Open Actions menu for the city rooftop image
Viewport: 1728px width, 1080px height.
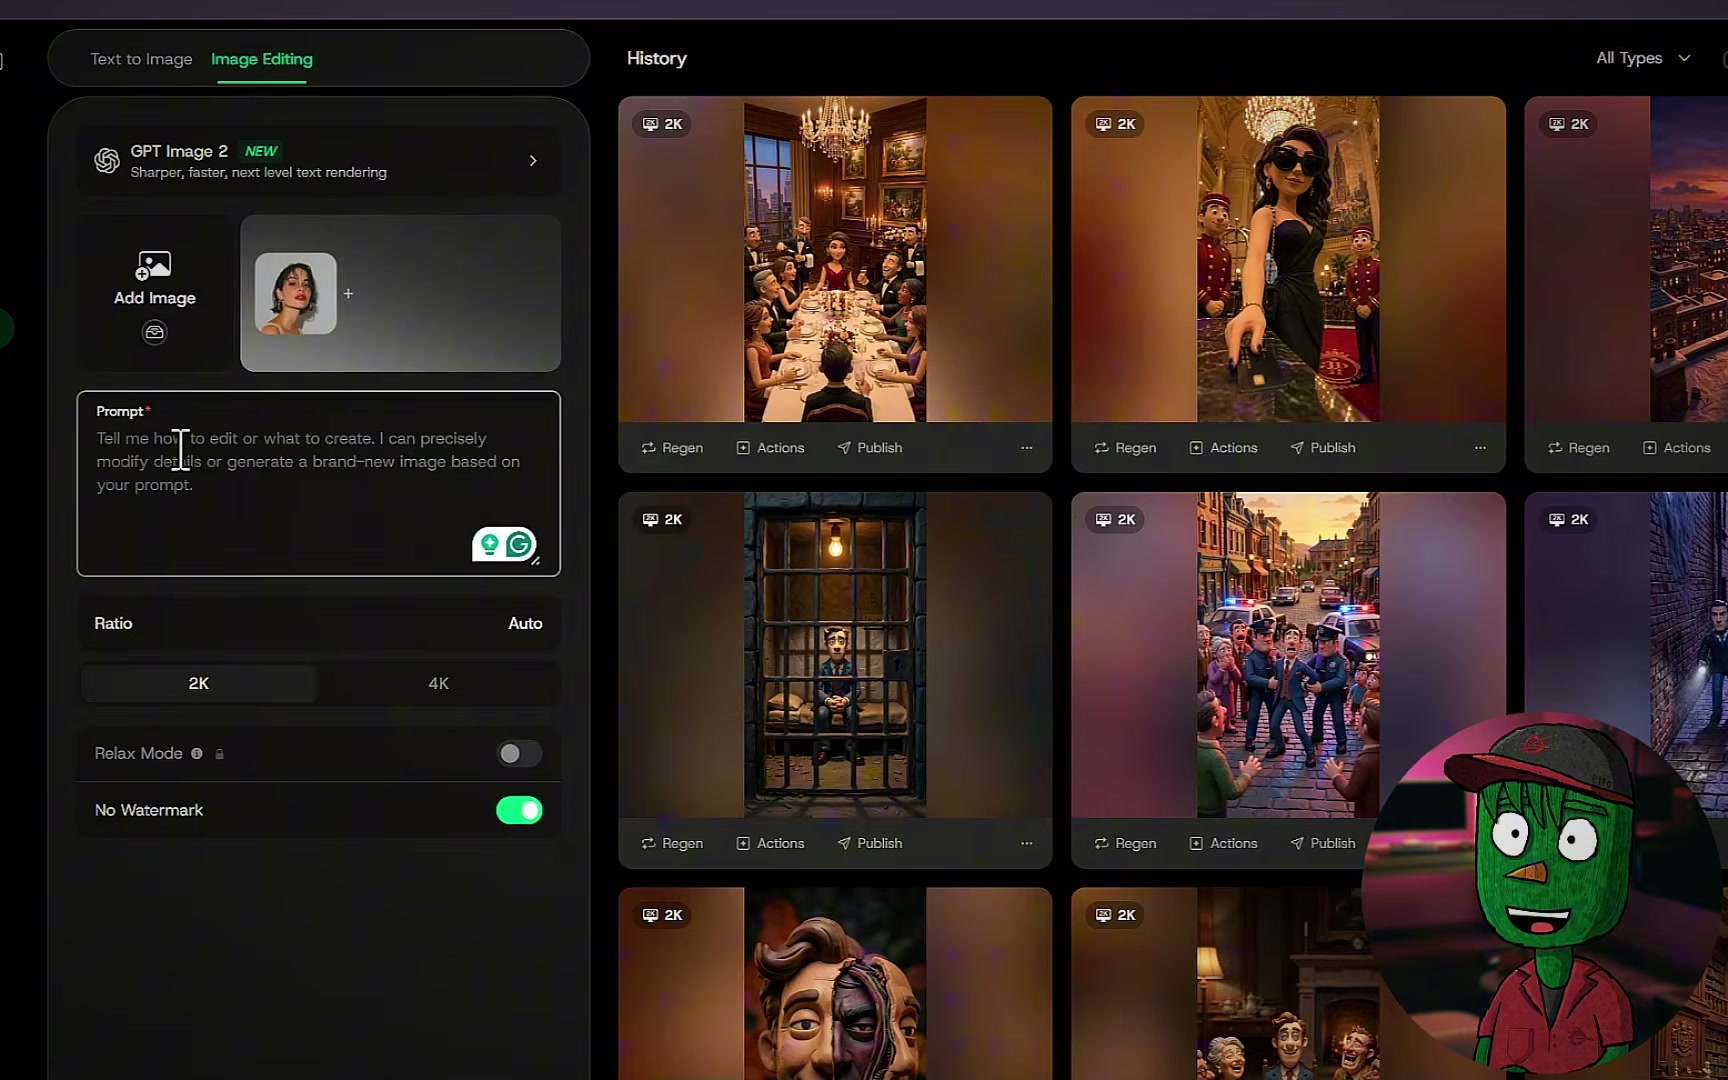coord(1677,448)
